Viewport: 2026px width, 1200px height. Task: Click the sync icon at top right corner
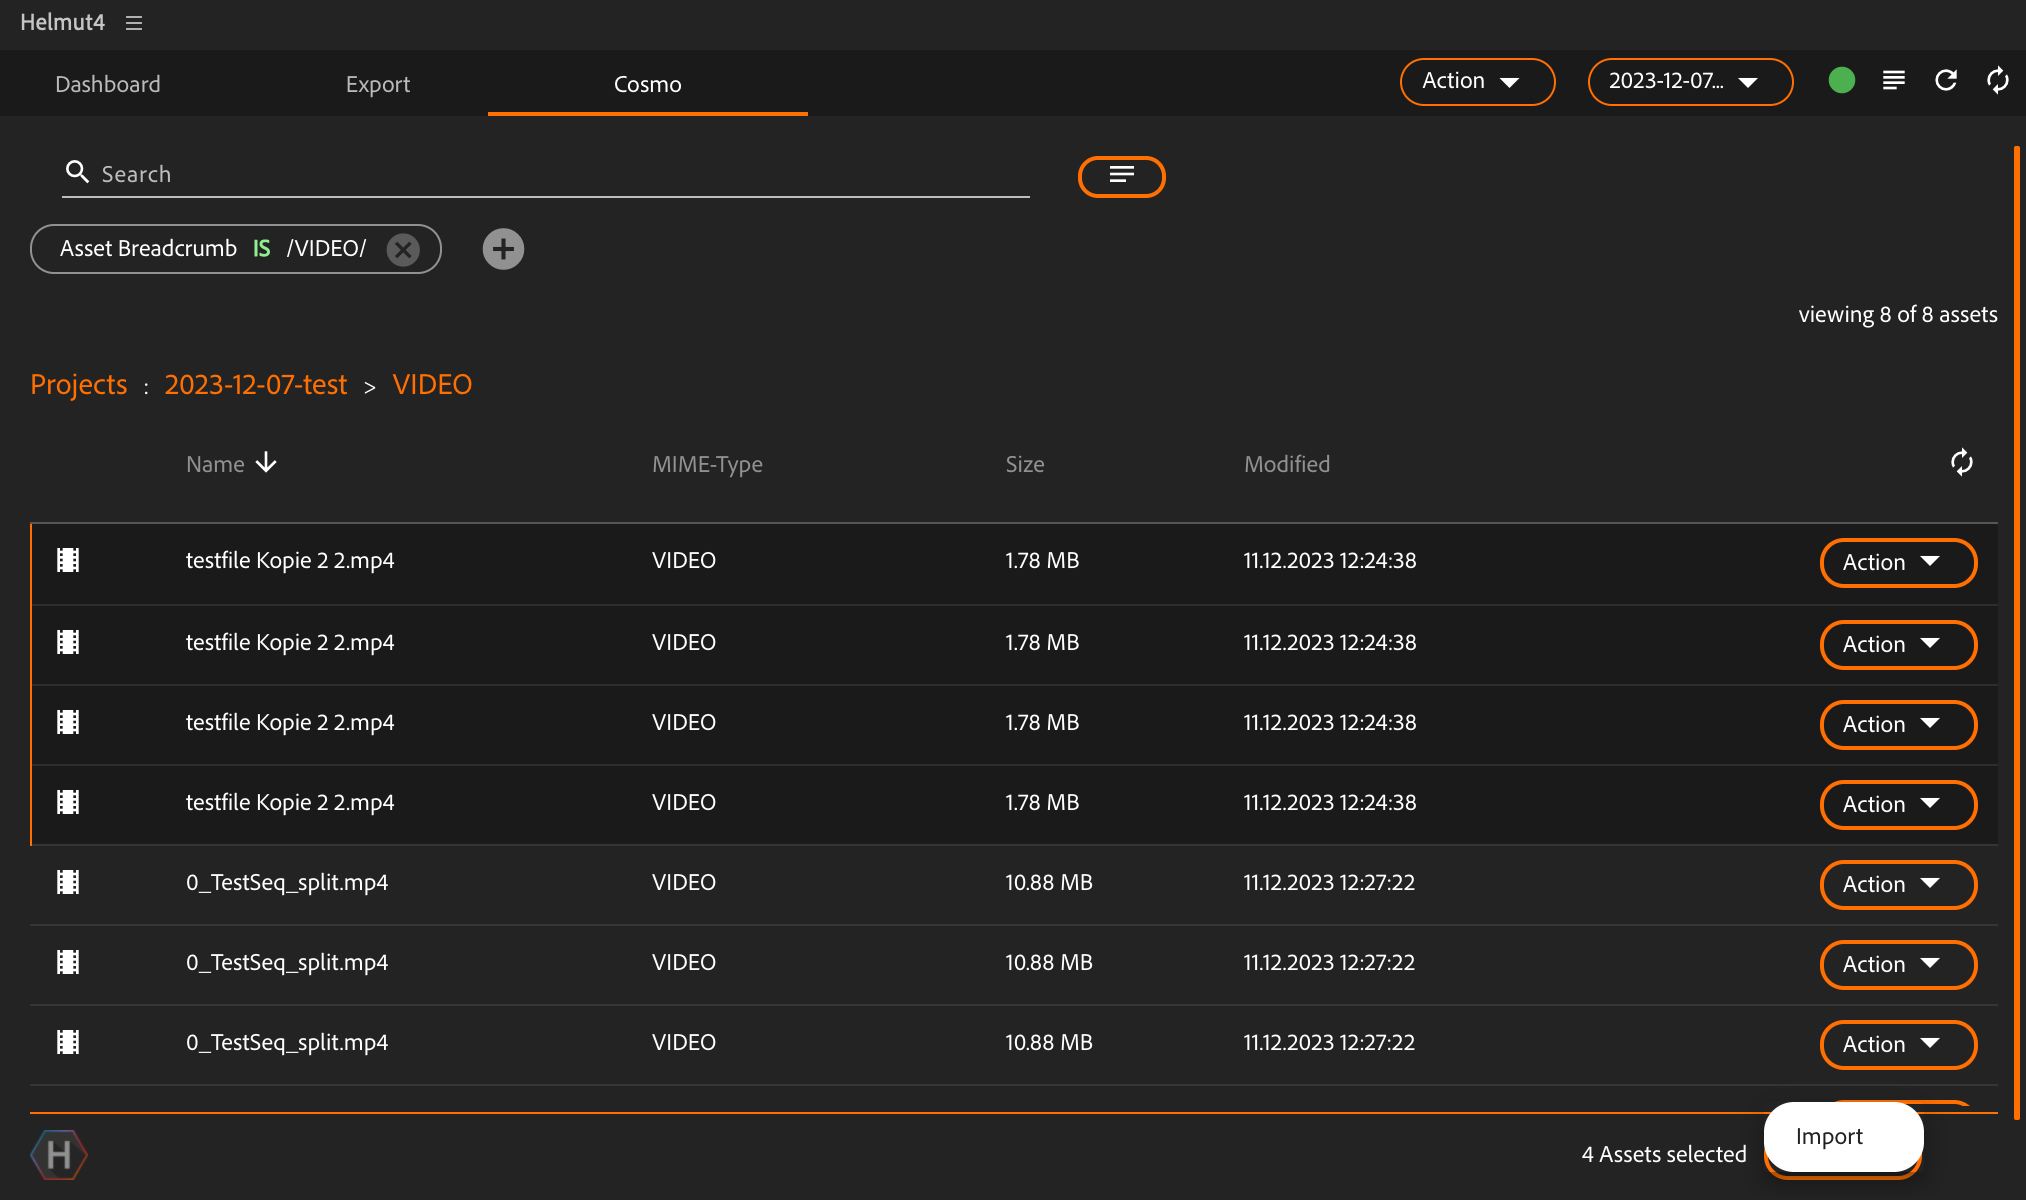pyautogui.click(x=1997, y=81)
